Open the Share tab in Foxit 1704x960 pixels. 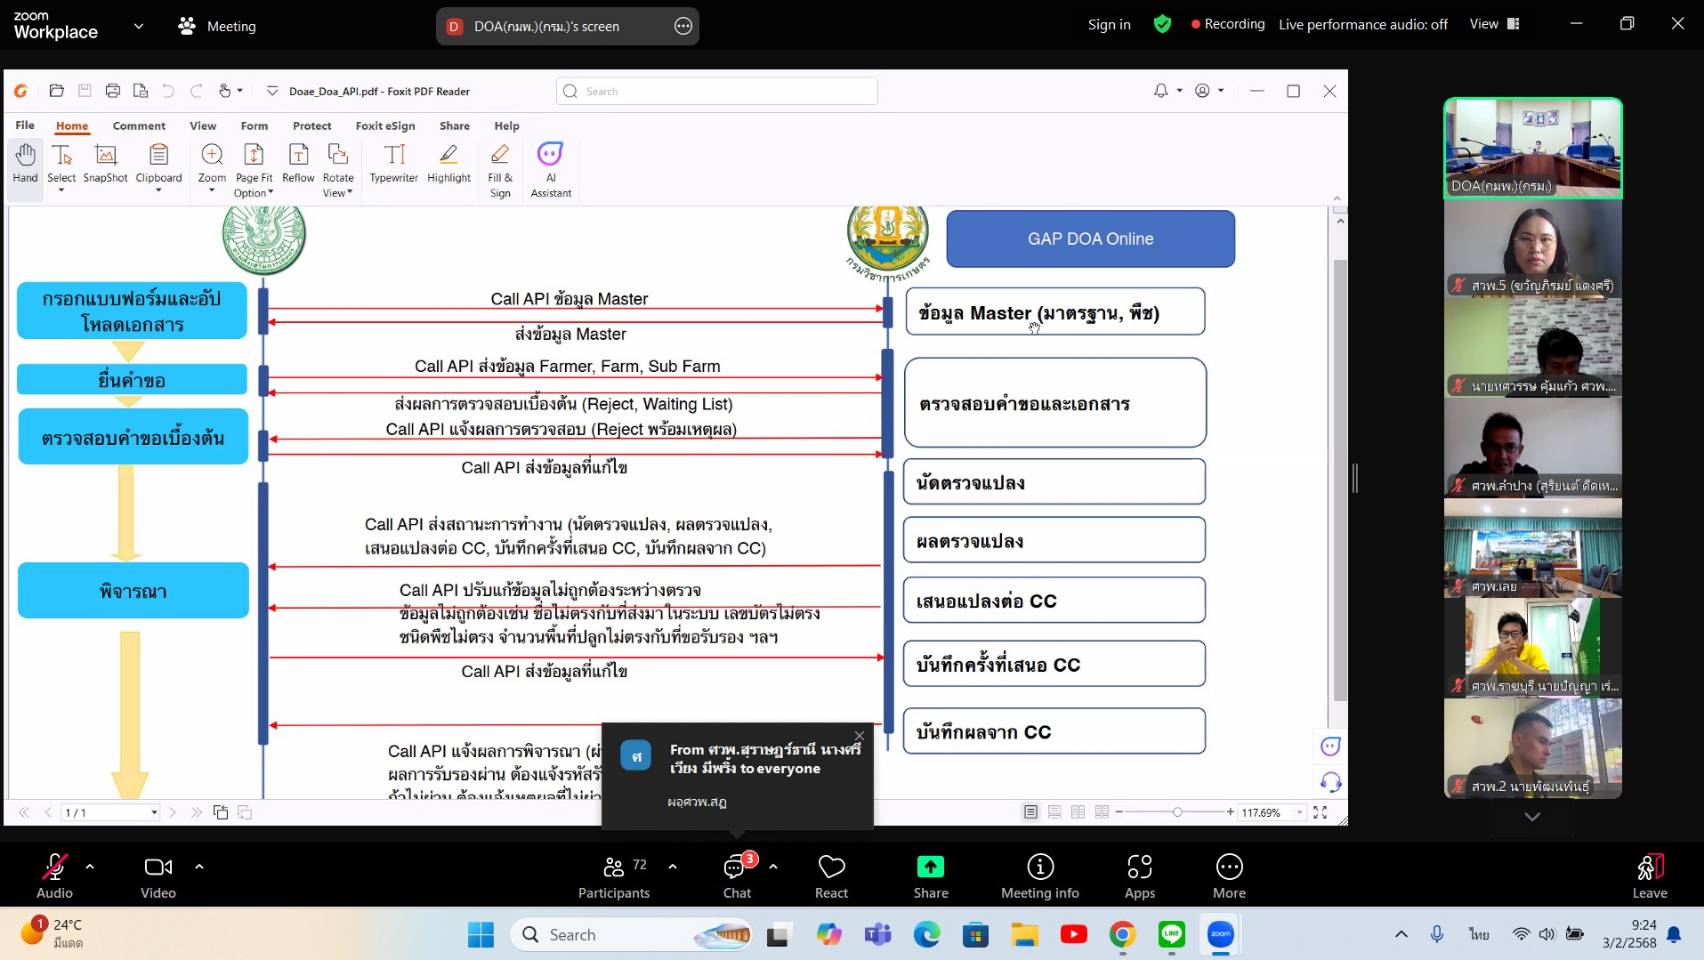coord(455,126)
